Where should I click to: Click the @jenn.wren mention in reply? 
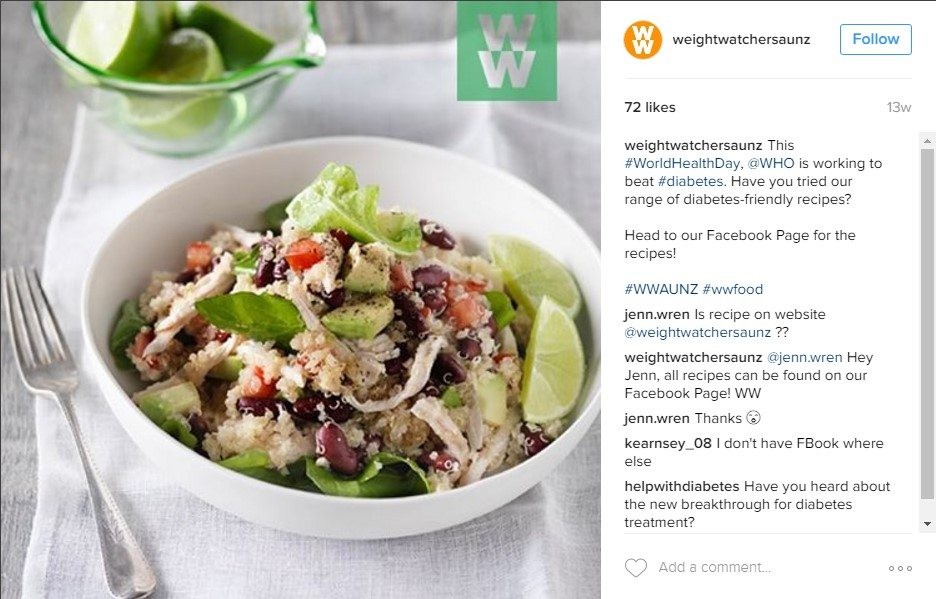pyautogui.click(x=804, y=358)
